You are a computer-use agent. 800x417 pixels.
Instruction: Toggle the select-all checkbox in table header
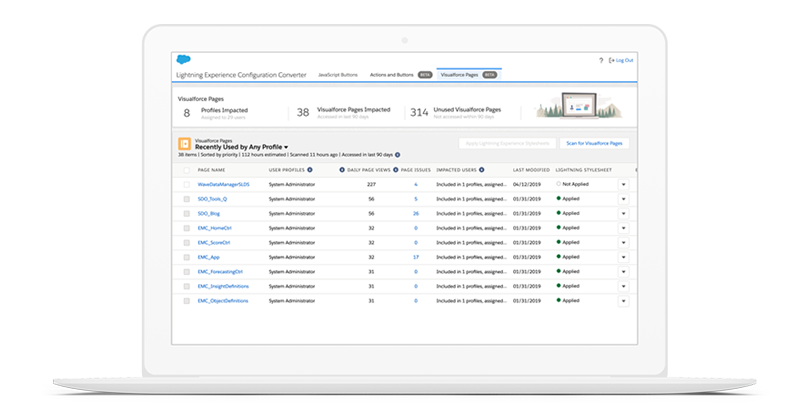click(x=186, y=170)
